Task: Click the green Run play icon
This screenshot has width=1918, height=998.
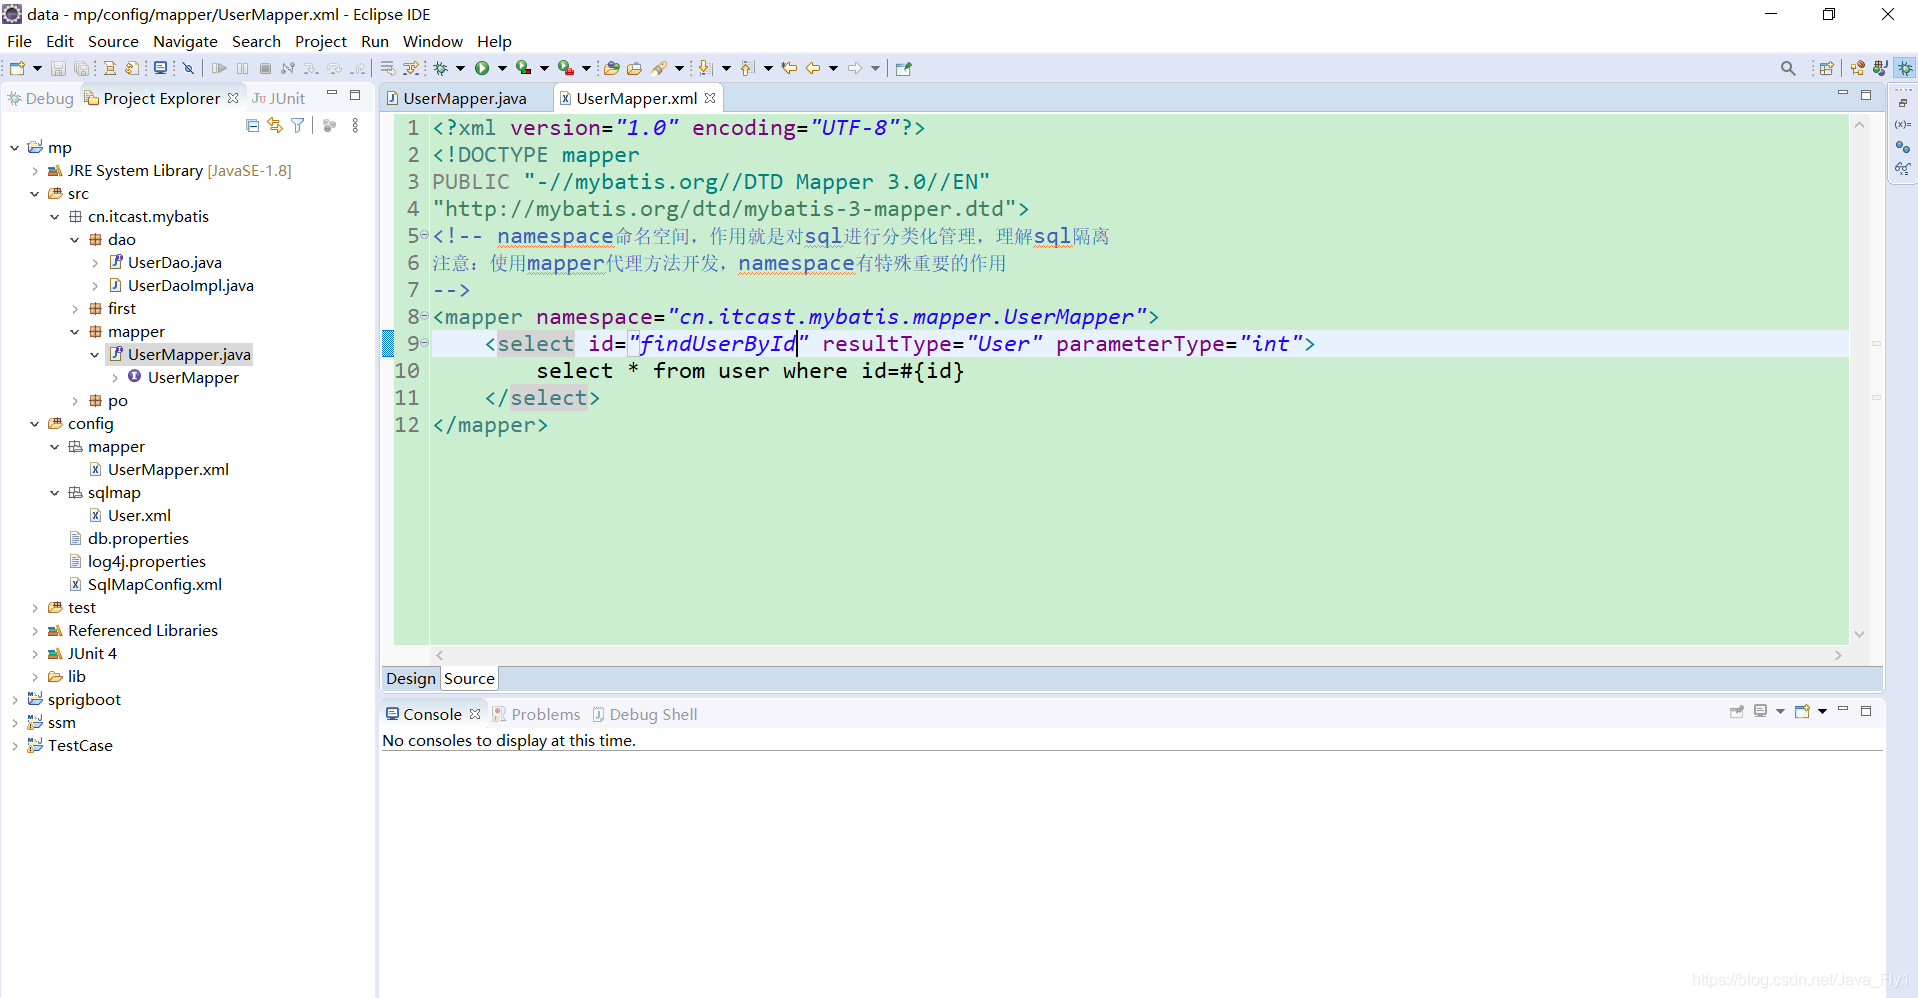Action: click(482, 68)
